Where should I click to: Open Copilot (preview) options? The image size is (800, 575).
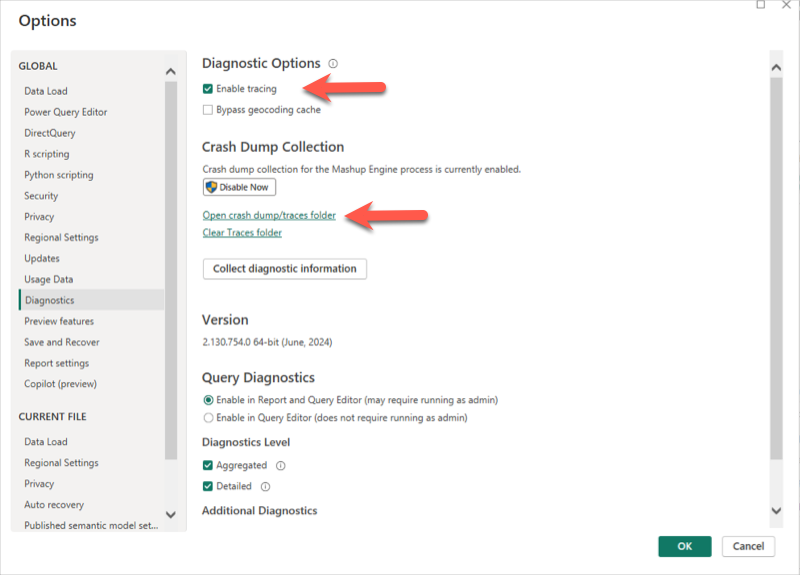point(61,384)
